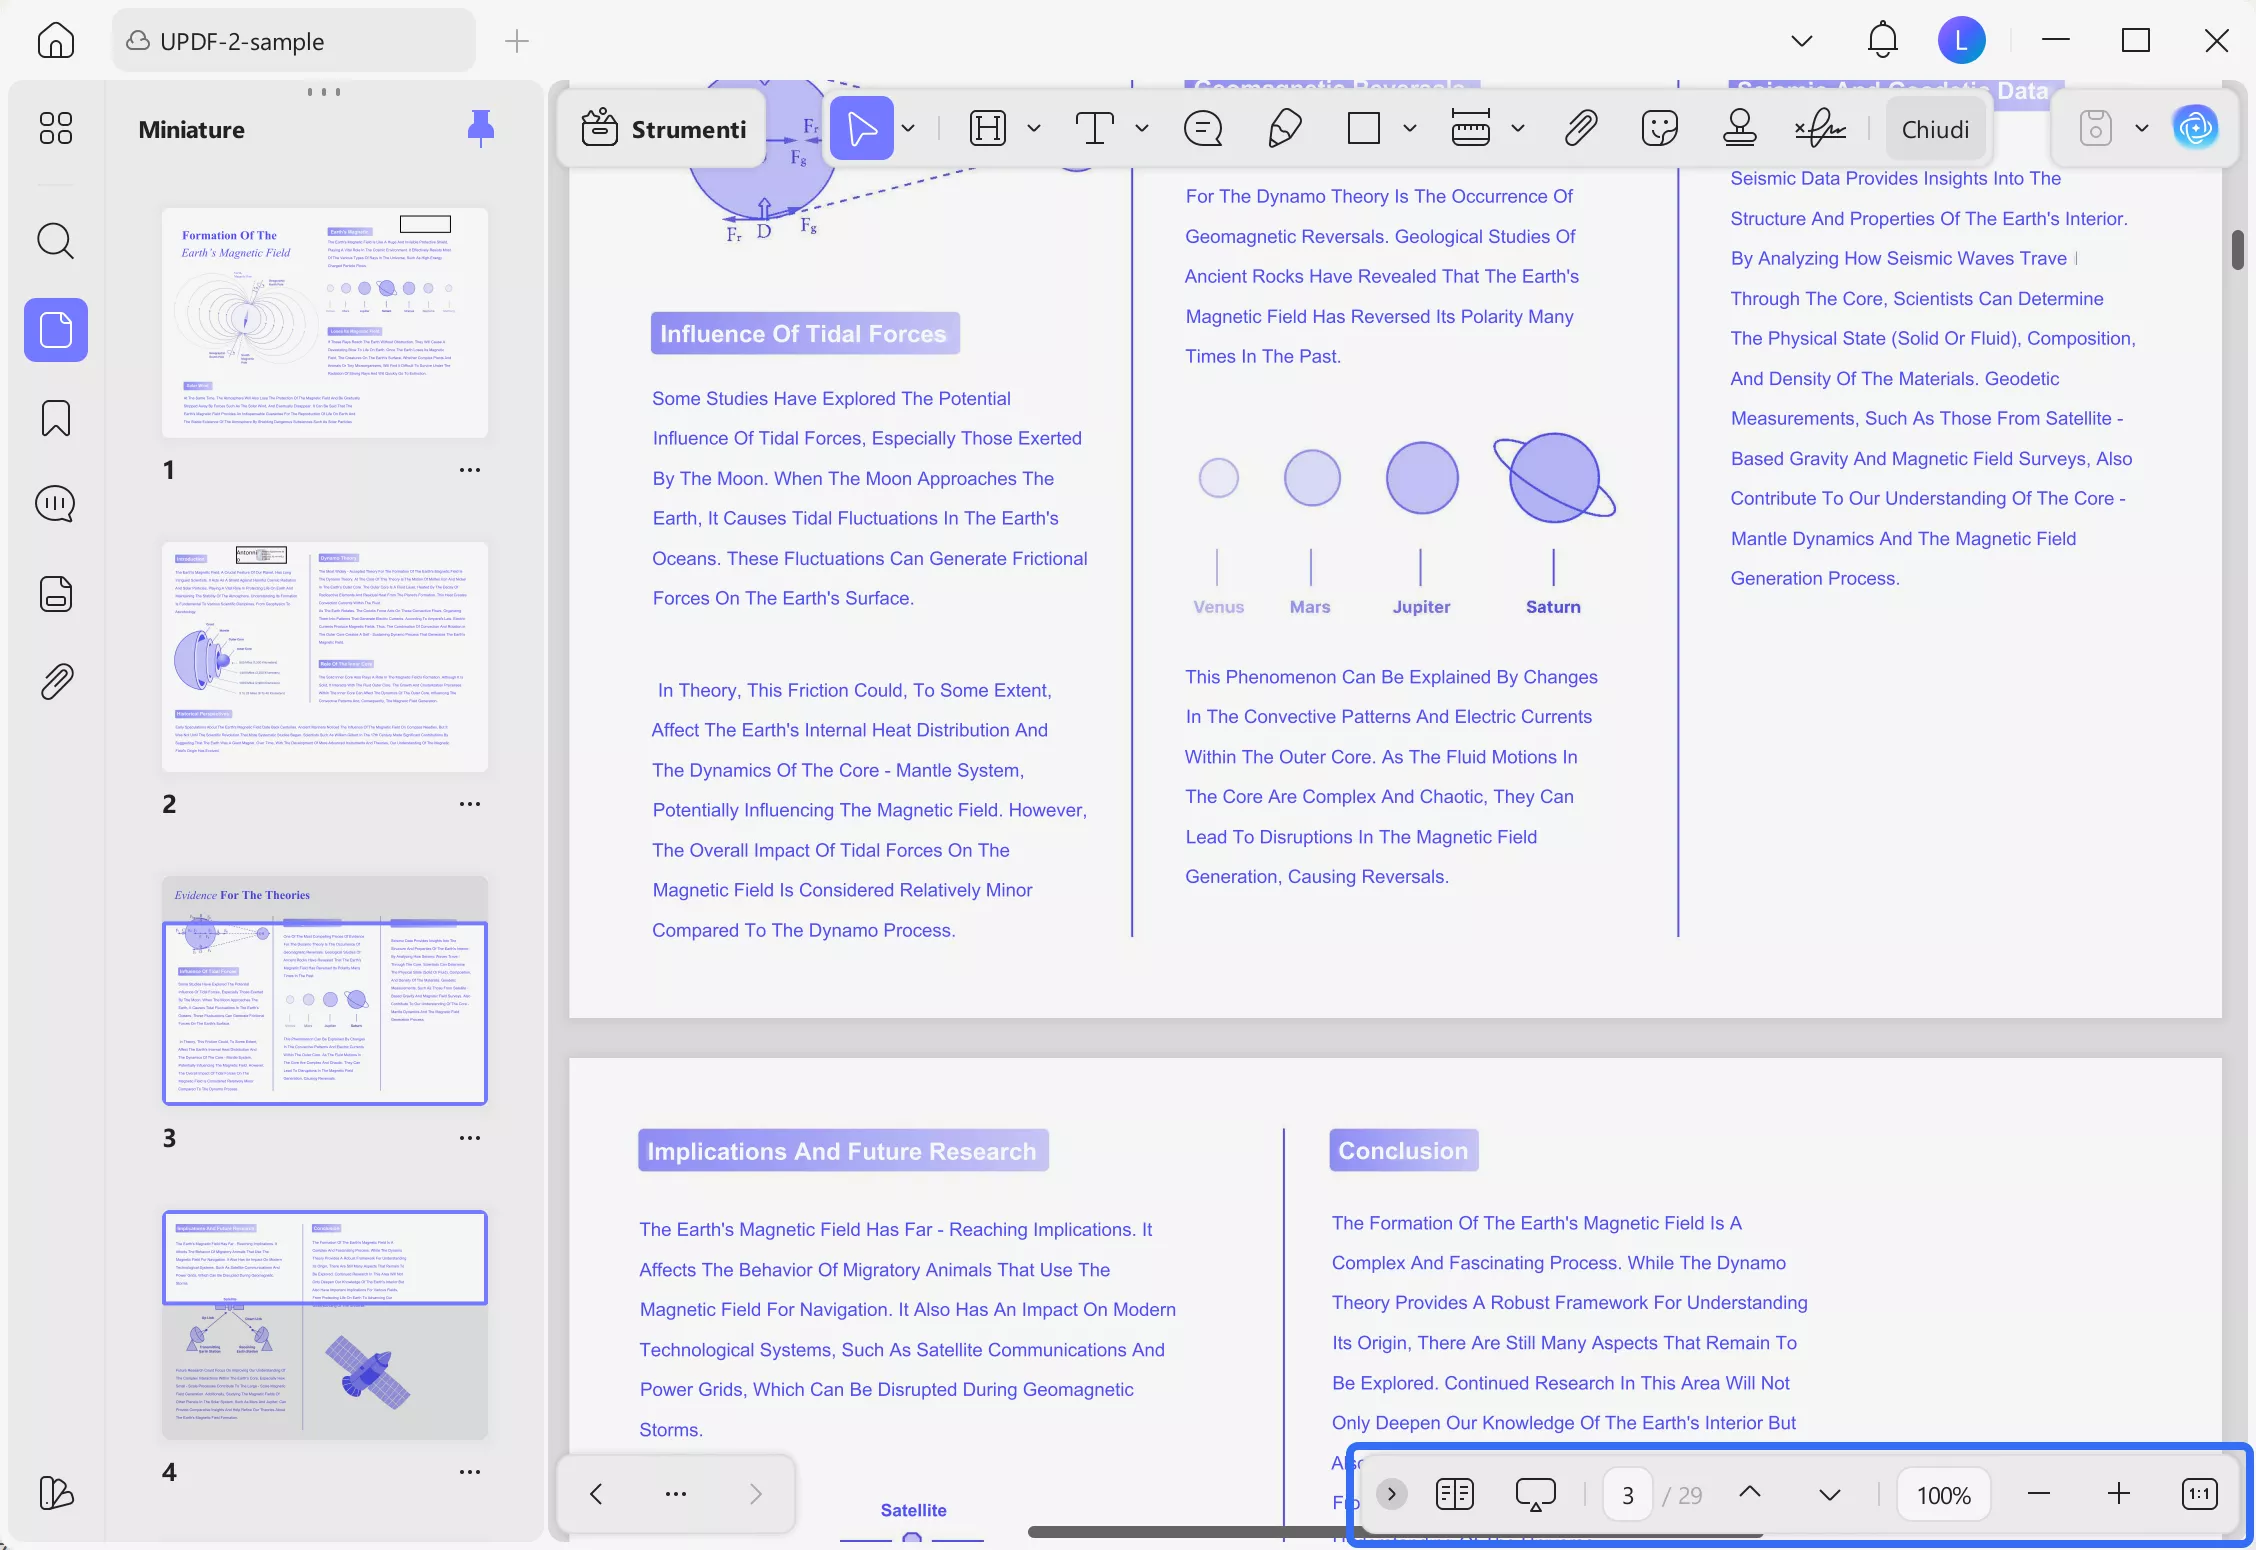2256x1550 pixels.
Task: Toggle actual size 1:1 view
Action: 2199,1494
